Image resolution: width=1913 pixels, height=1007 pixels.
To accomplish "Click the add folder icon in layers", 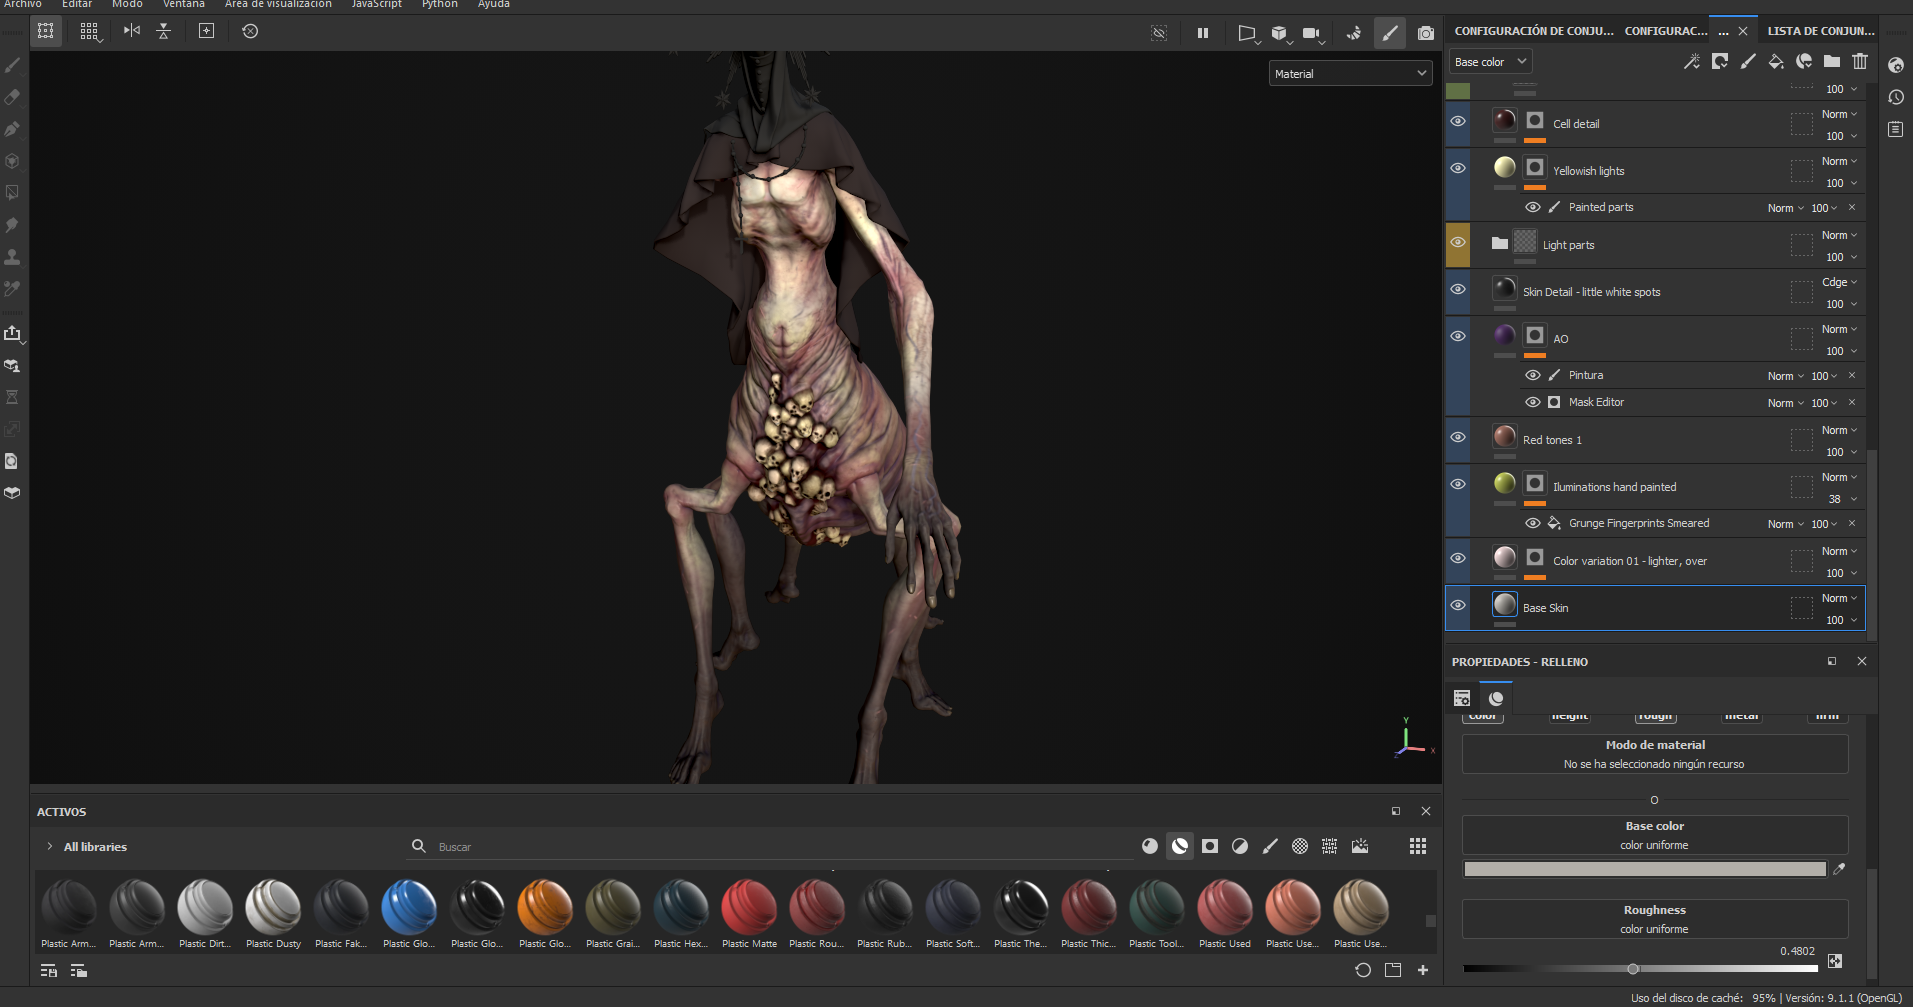I will [x=1831, y=62].
